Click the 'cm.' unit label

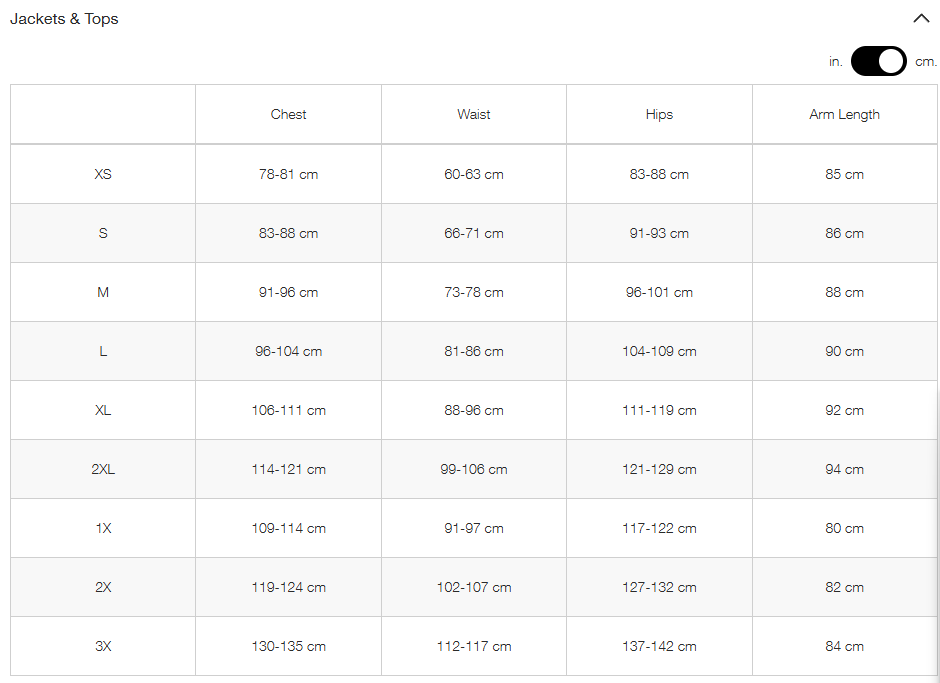(926, 61)
